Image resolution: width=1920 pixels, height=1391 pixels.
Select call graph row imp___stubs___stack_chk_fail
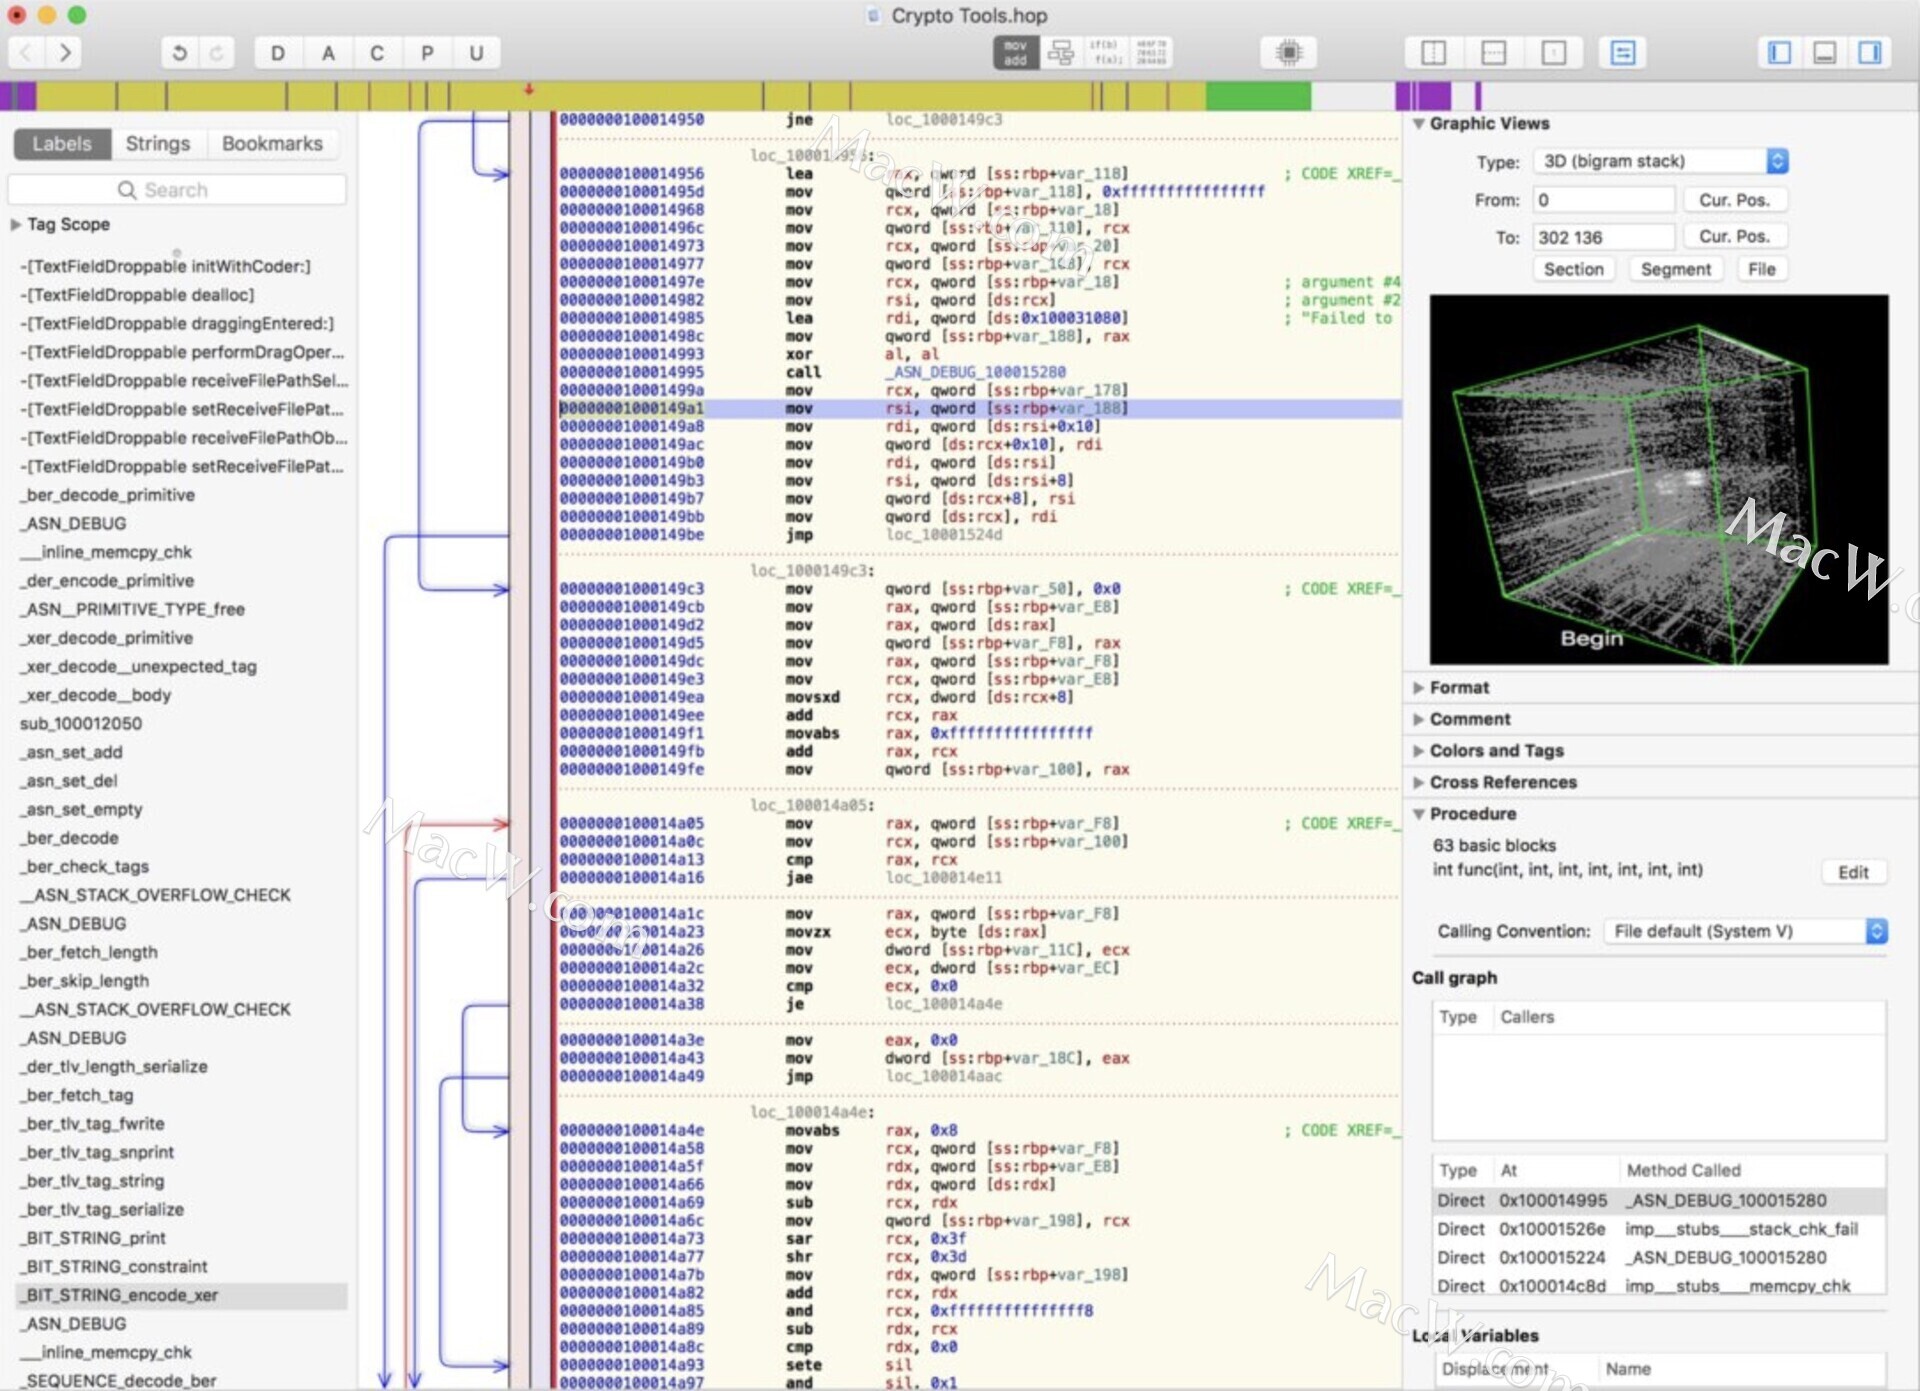coord(1659,1230)
